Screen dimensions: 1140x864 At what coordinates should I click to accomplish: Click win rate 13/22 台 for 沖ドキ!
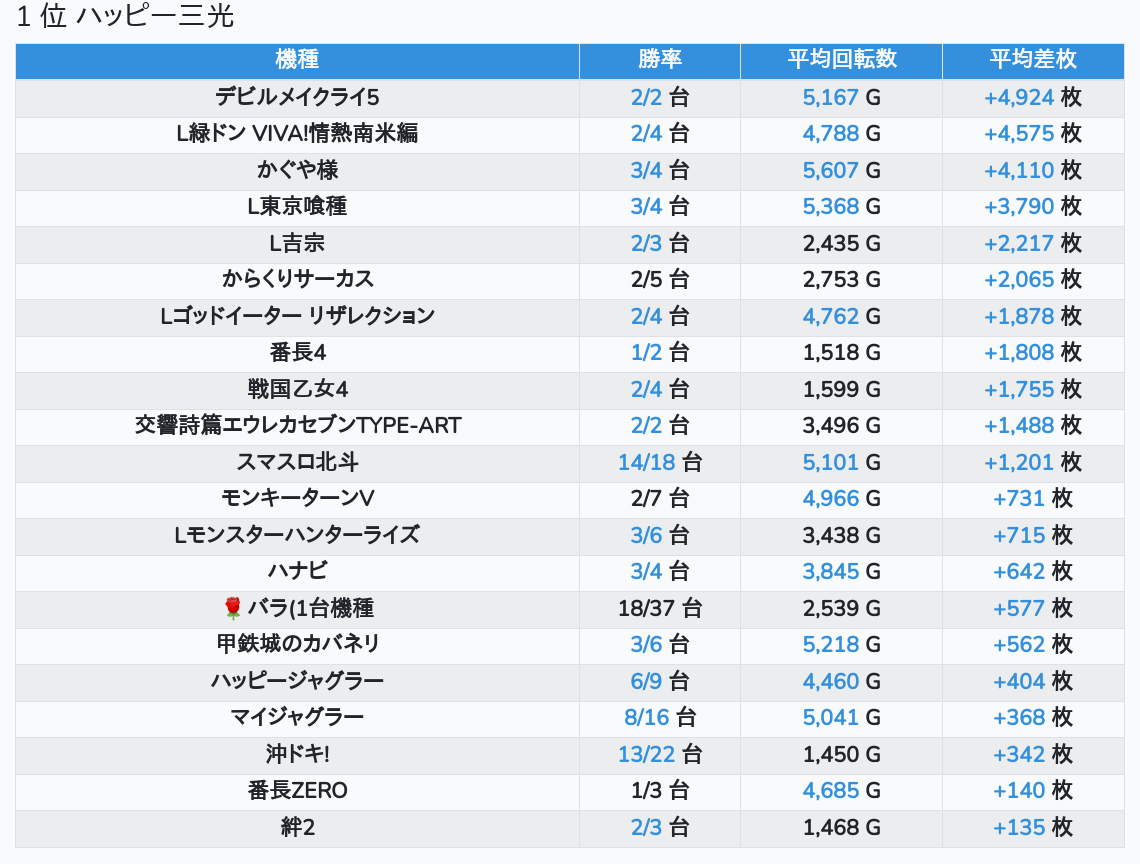(x=659, y=754)
